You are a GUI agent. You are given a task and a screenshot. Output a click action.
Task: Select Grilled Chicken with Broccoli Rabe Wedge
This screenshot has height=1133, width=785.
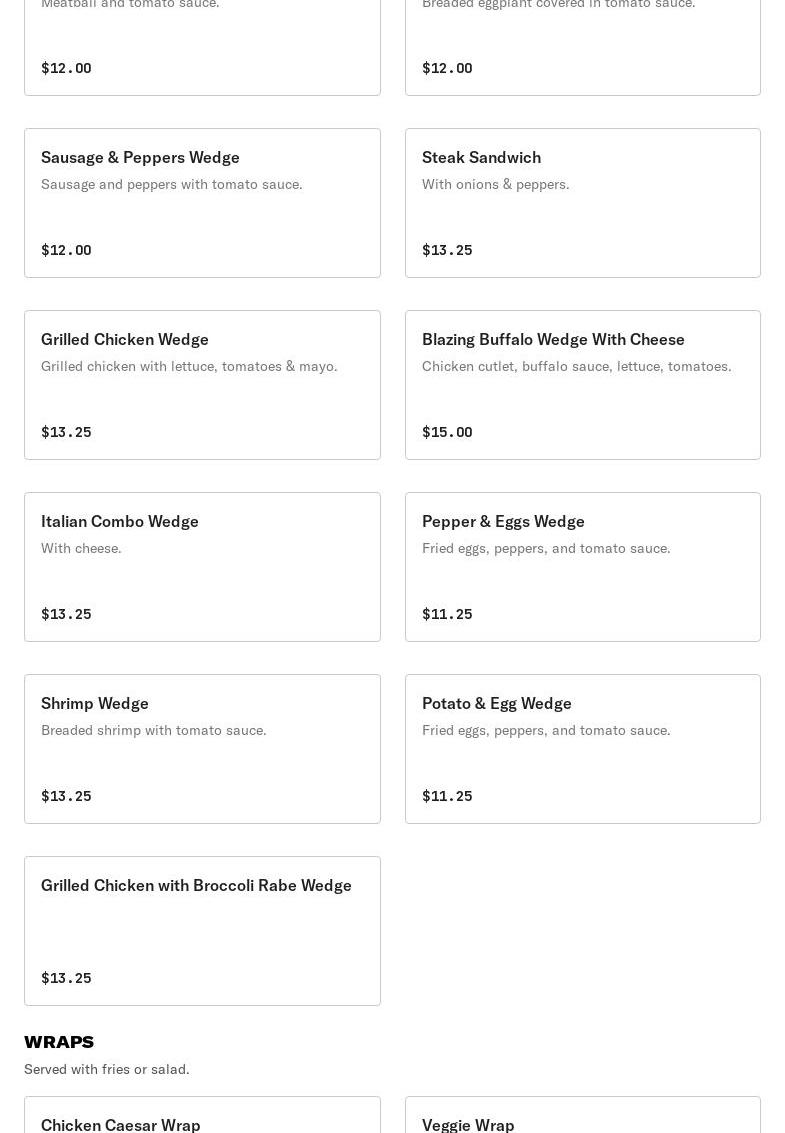point(196,885)
